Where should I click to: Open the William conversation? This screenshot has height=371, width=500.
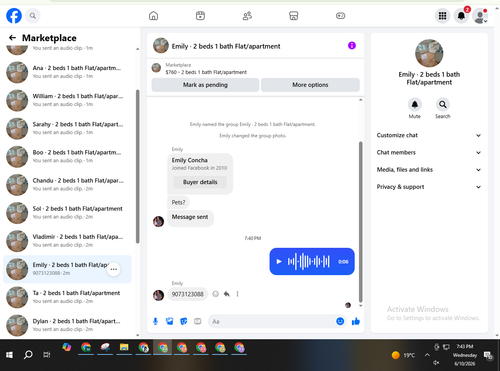point(67,100)
